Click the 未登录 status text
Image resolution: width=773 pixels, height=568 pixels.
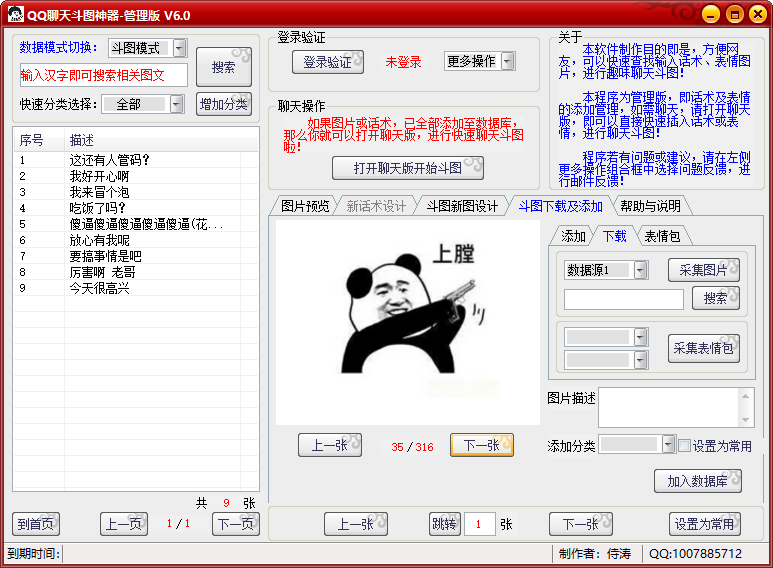point(403,62)
